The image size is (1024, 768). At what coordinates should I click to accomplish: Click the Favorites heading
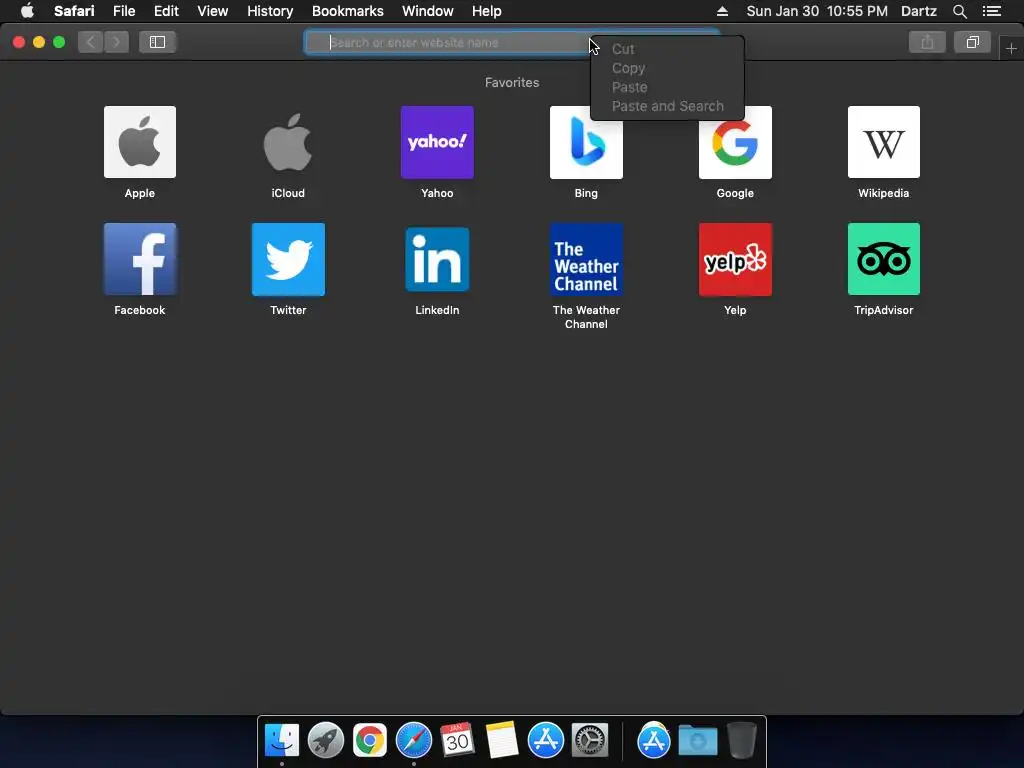pos(512,82)
